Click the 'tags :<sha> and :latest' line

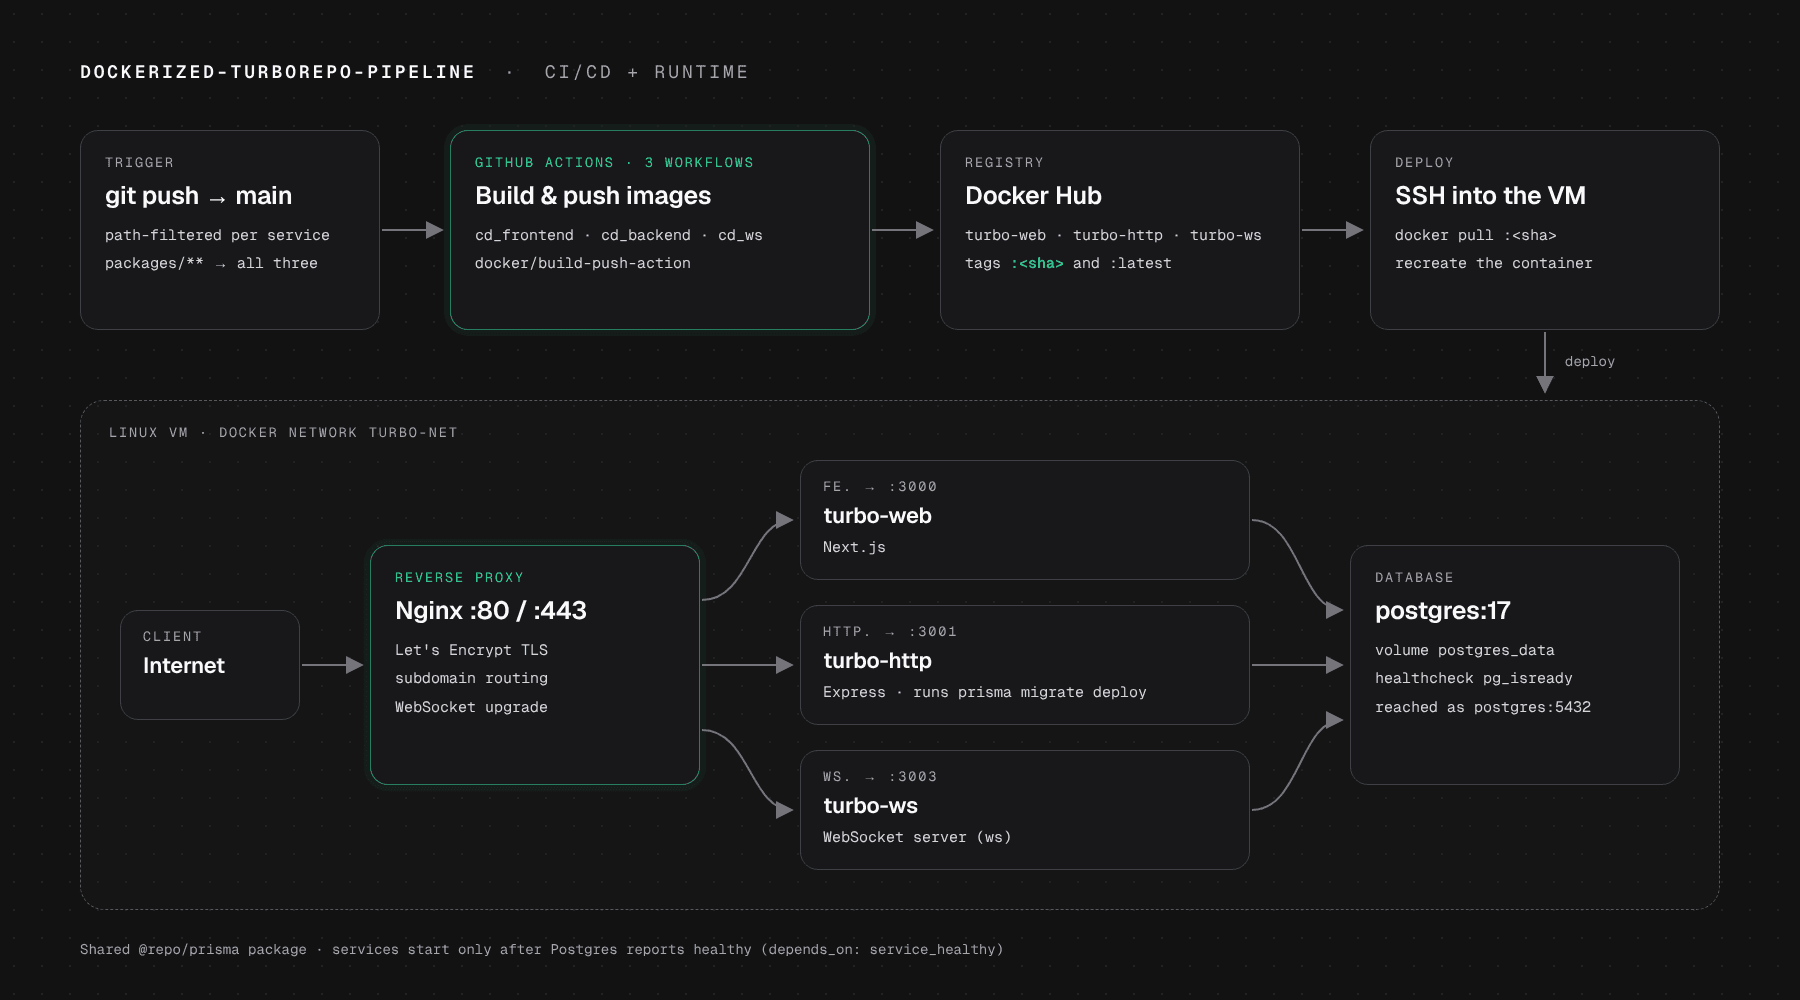(1068, 263)
